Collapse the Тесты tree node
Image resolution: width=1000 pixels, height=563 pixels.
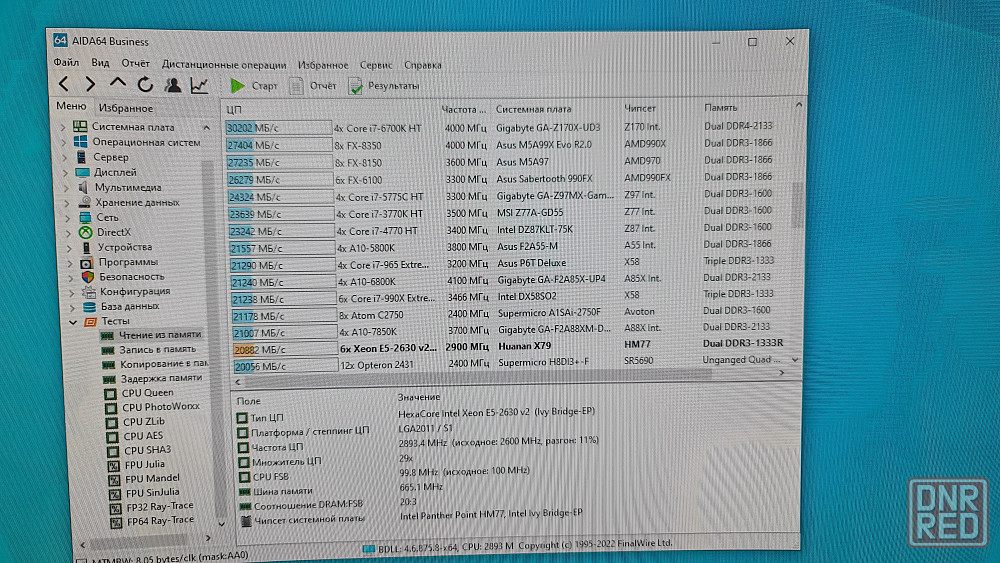[x=72, y=322]
